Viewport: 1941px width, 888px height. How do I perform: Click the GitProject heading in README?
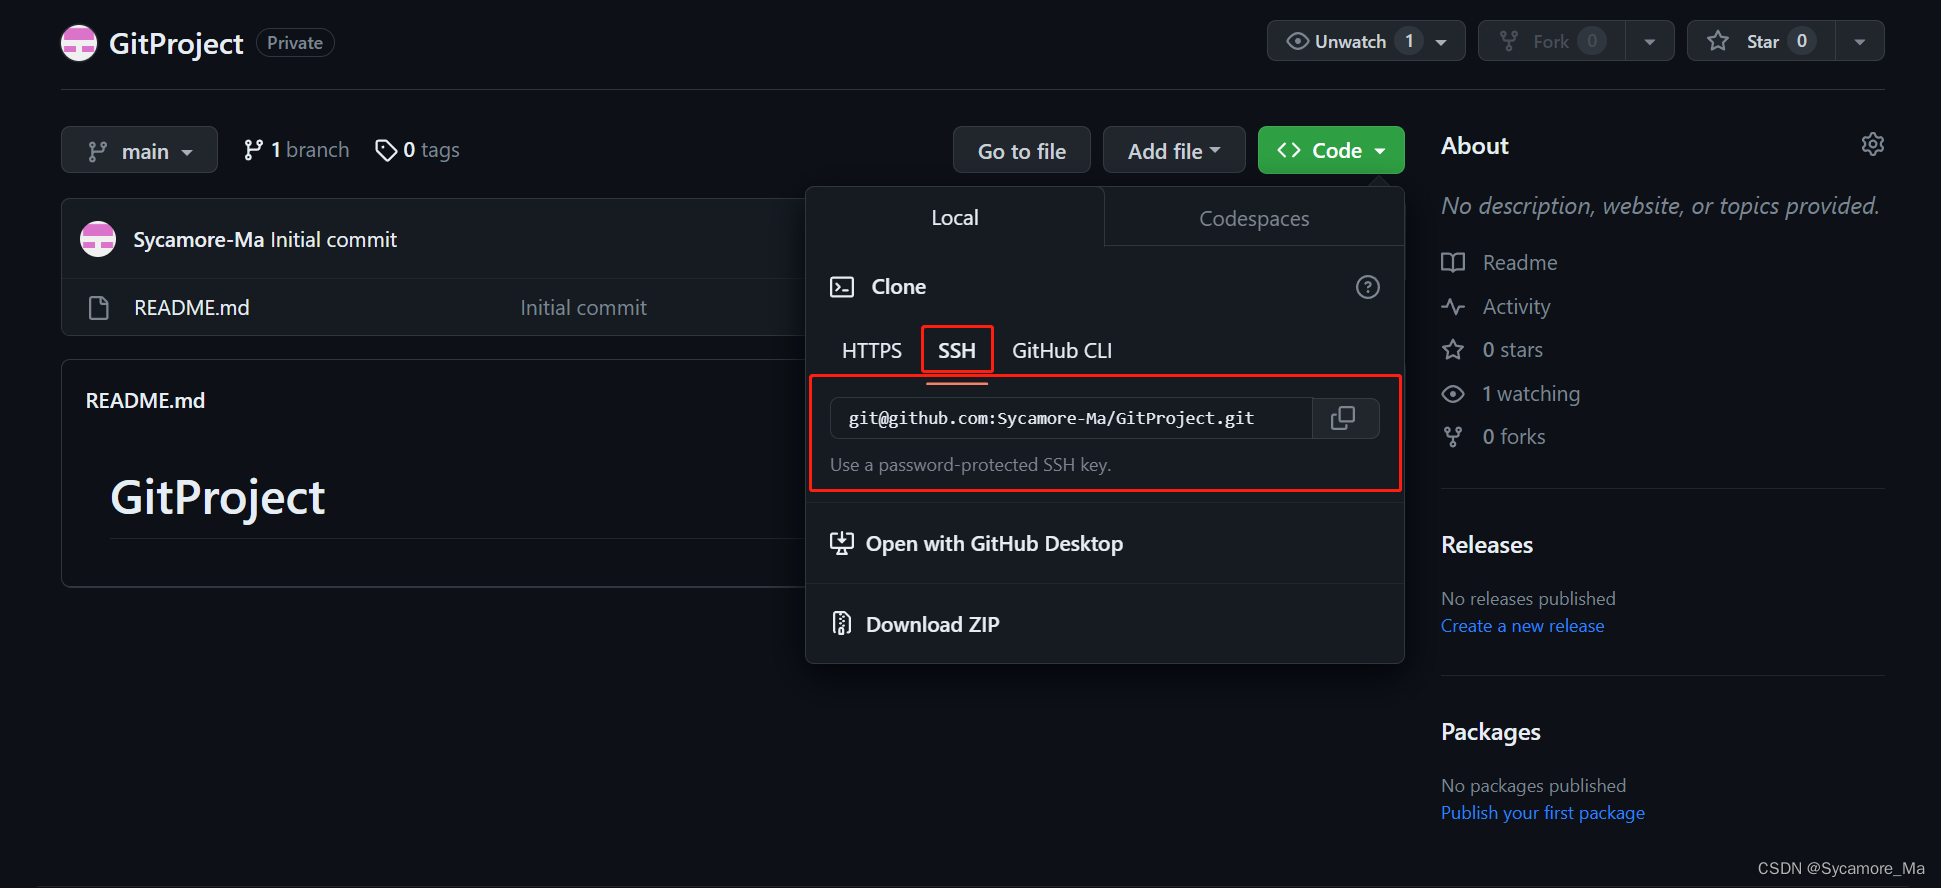click(217, 497)
